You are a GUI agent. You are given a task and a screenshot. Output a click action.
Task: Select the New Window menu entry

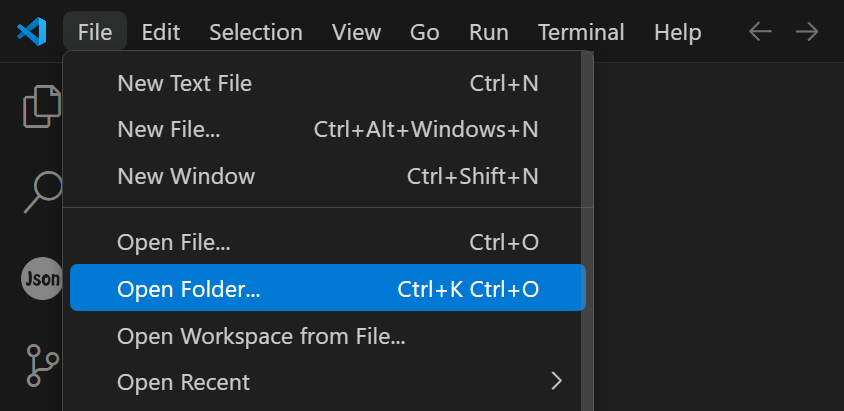pyautogui.click(x=328, y=176)
